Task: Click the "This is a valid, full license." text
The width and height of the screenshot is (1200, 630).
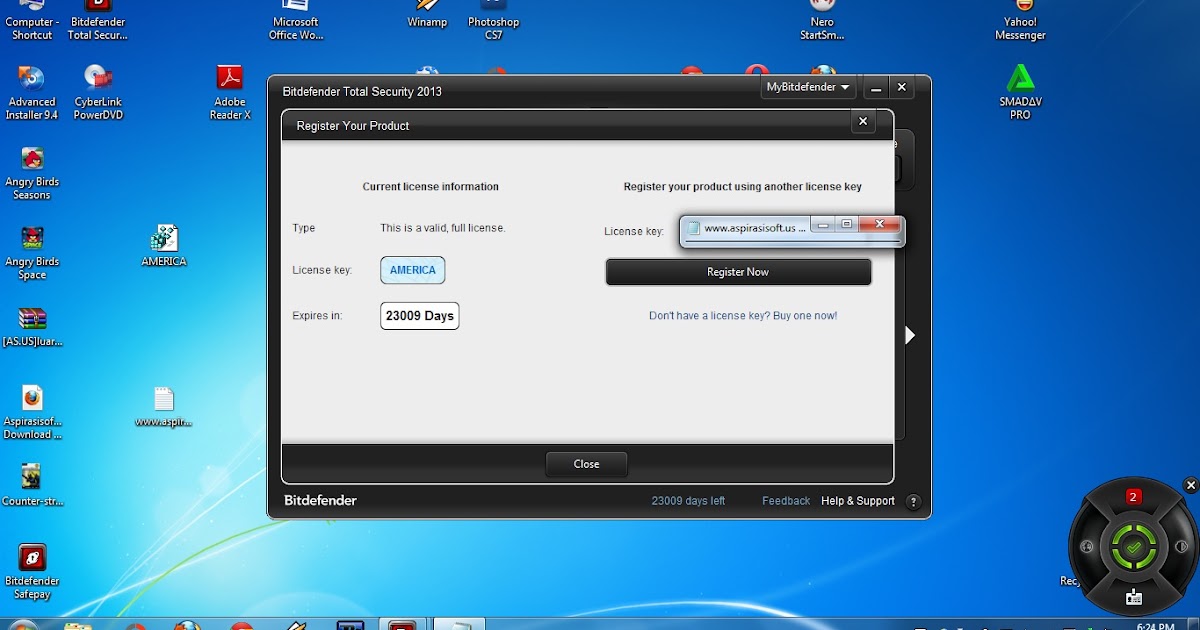Action: [x=443, y=228]
